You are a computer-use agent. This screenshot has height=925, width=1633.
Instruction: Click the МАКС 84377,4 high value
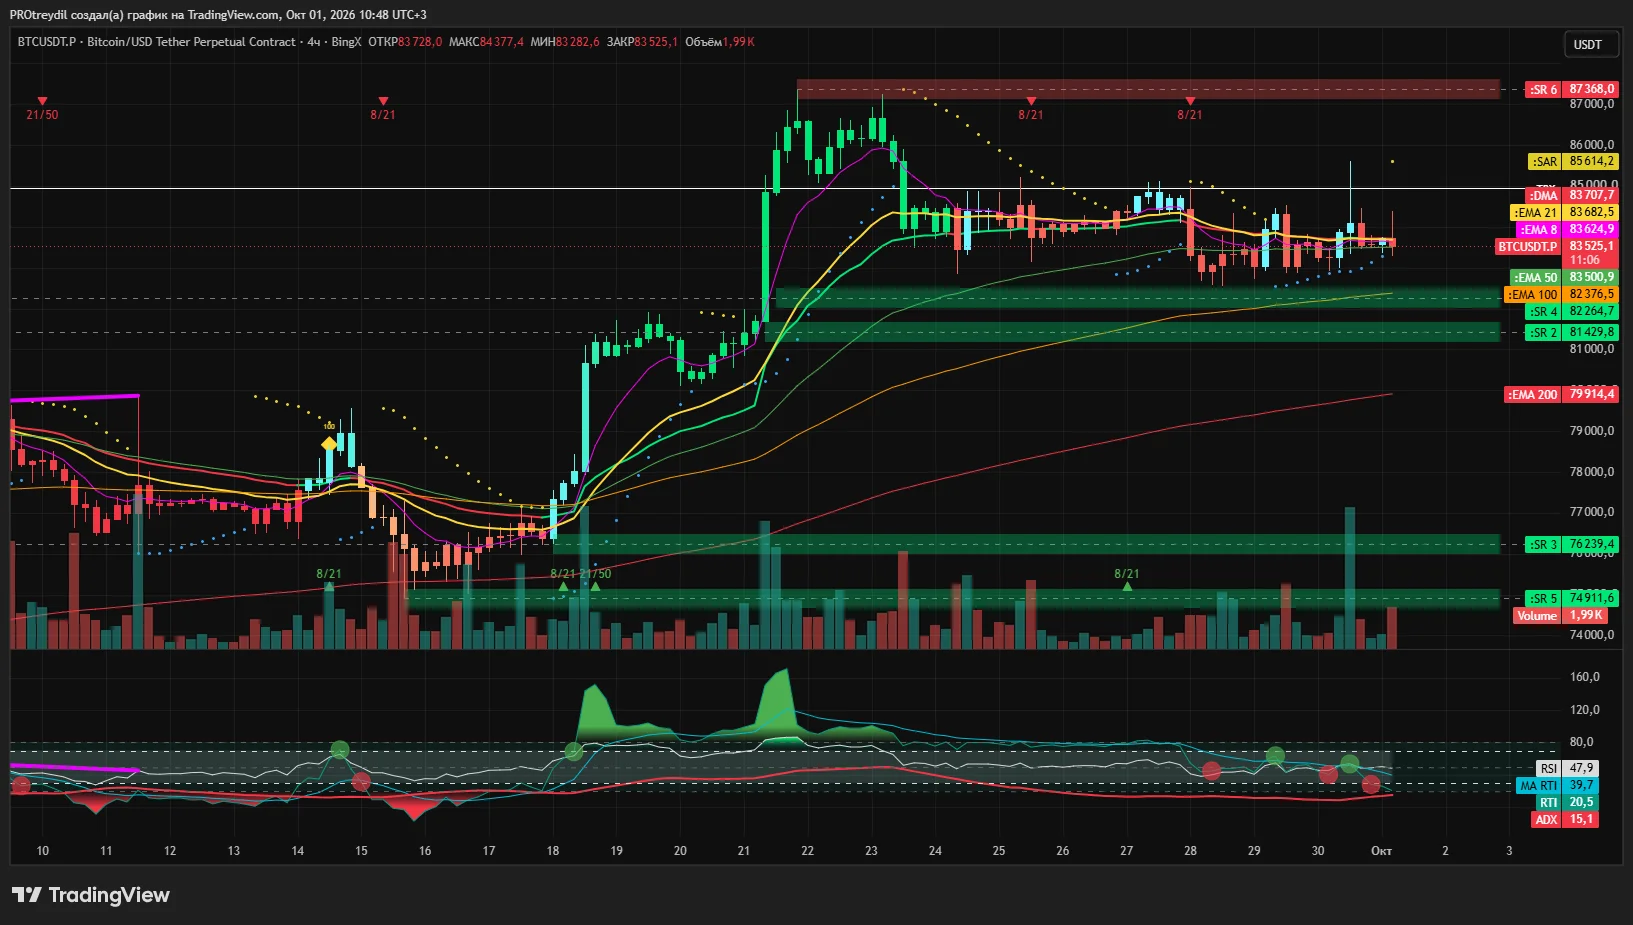(x=486, y=42)
